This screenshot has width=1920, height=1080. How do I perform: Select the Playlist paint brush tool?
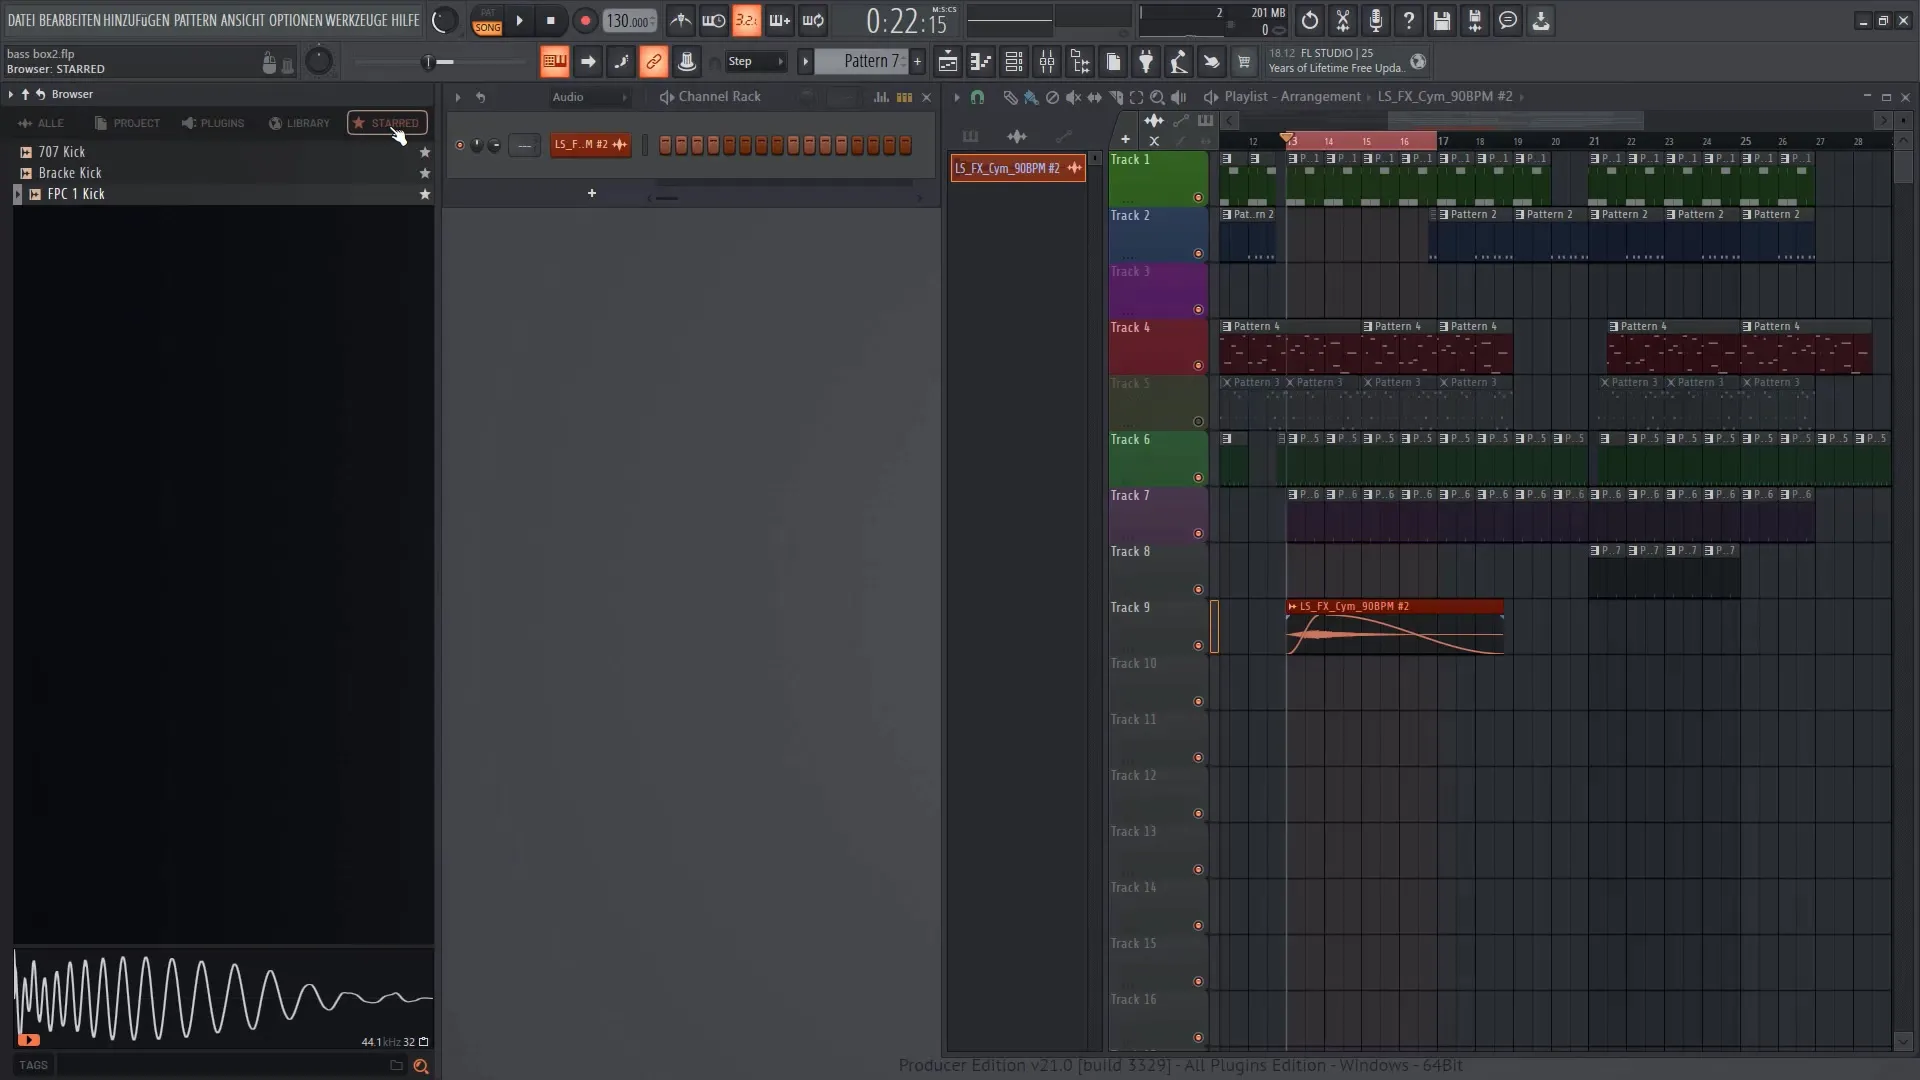(1031, 97)
